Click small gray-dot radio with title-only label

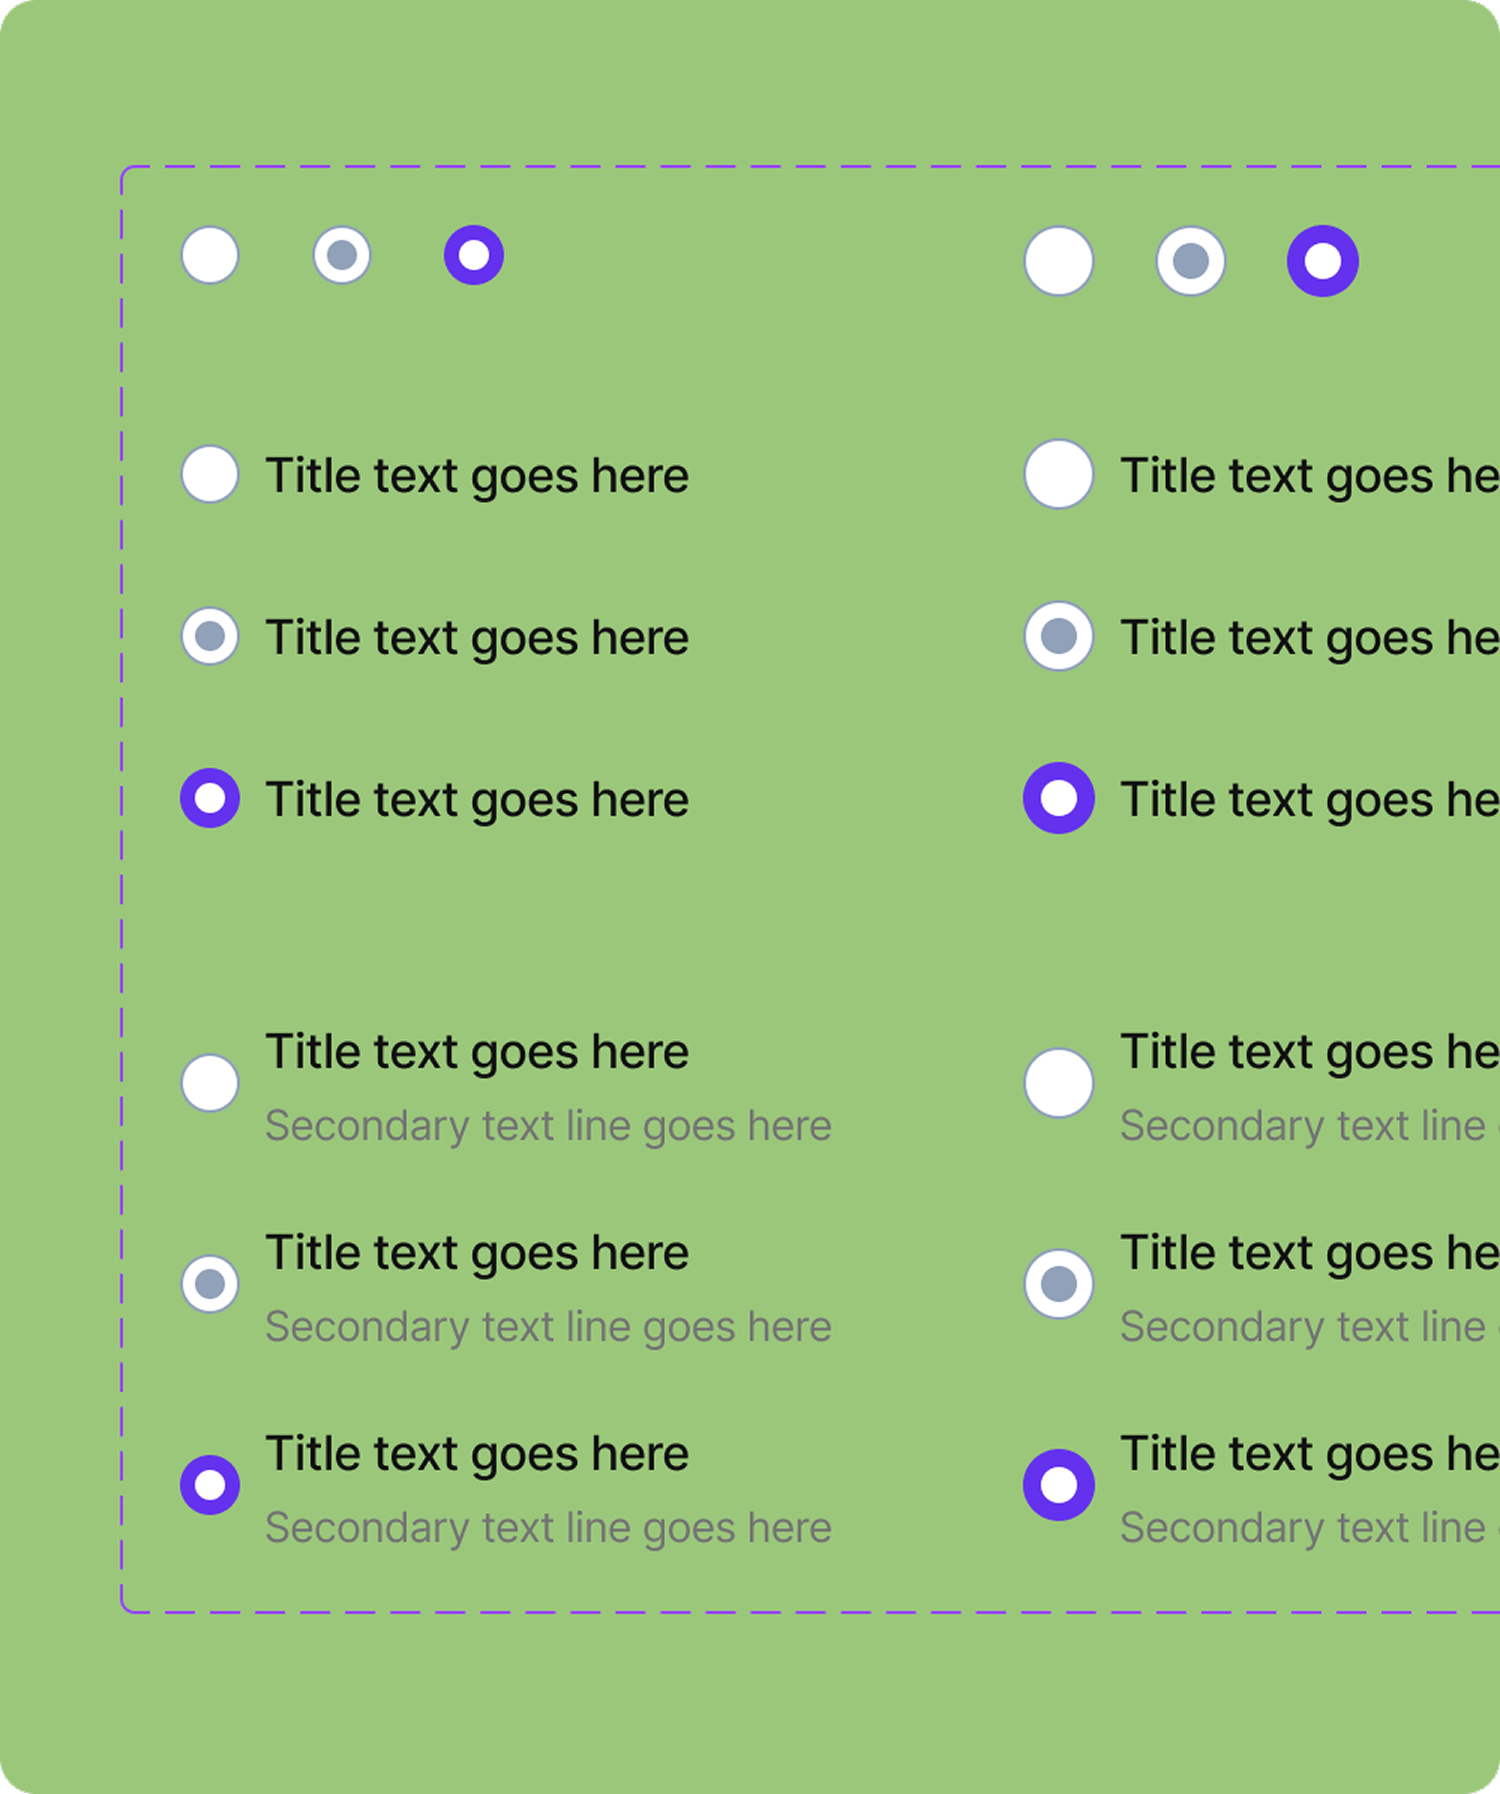210,636
